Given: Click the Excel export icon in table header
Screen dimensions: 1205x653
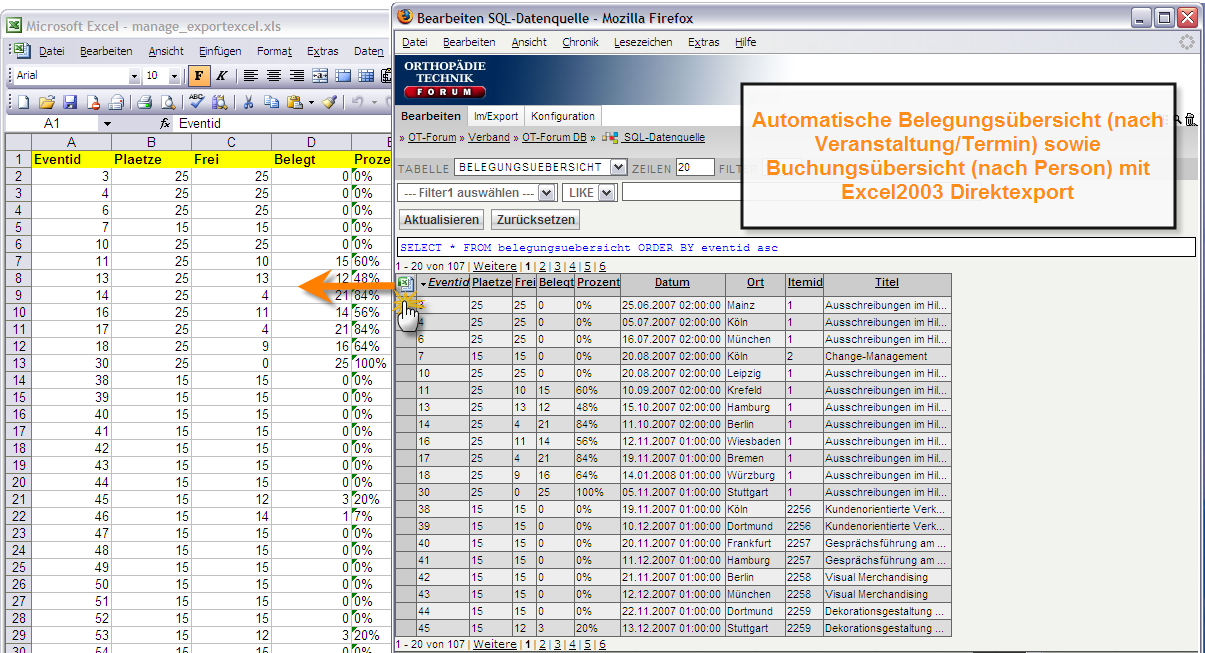Looking at the screenshot, I should click(406, 283).
